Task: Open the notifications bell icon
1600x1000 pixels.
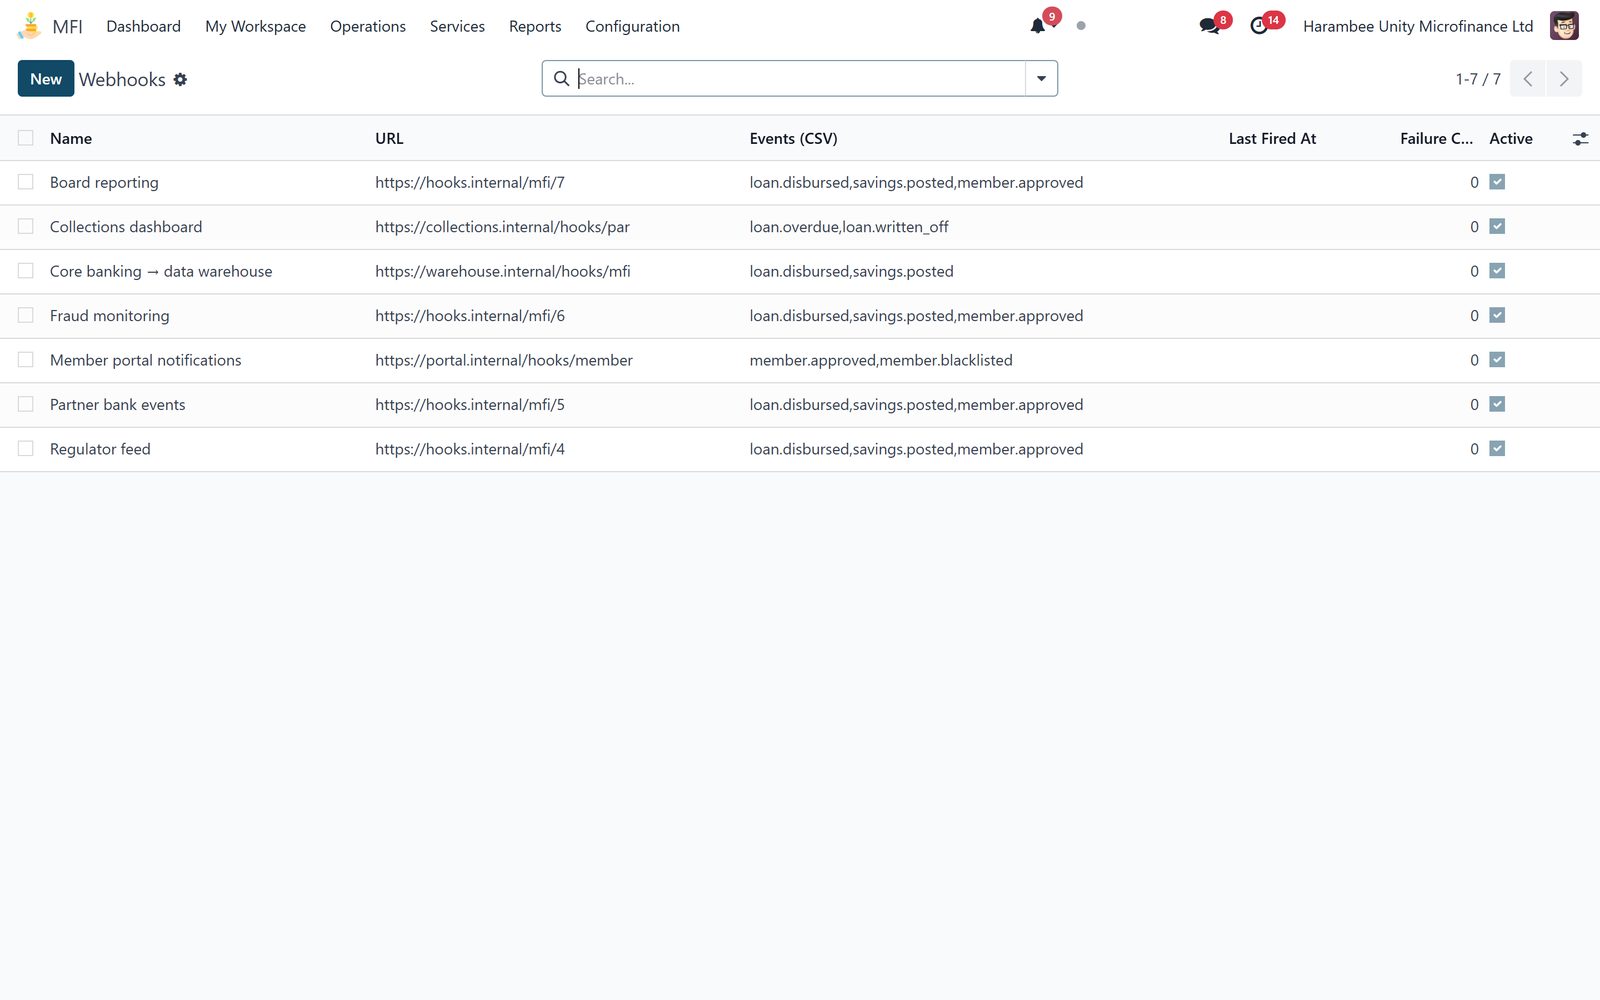Action: pos(1038,26)
